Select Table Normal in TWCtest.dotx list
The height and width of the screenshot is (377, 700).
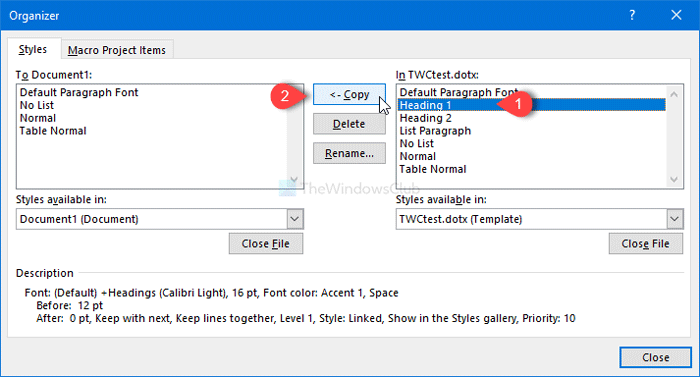pyautogui.click(x=433, y=170)
